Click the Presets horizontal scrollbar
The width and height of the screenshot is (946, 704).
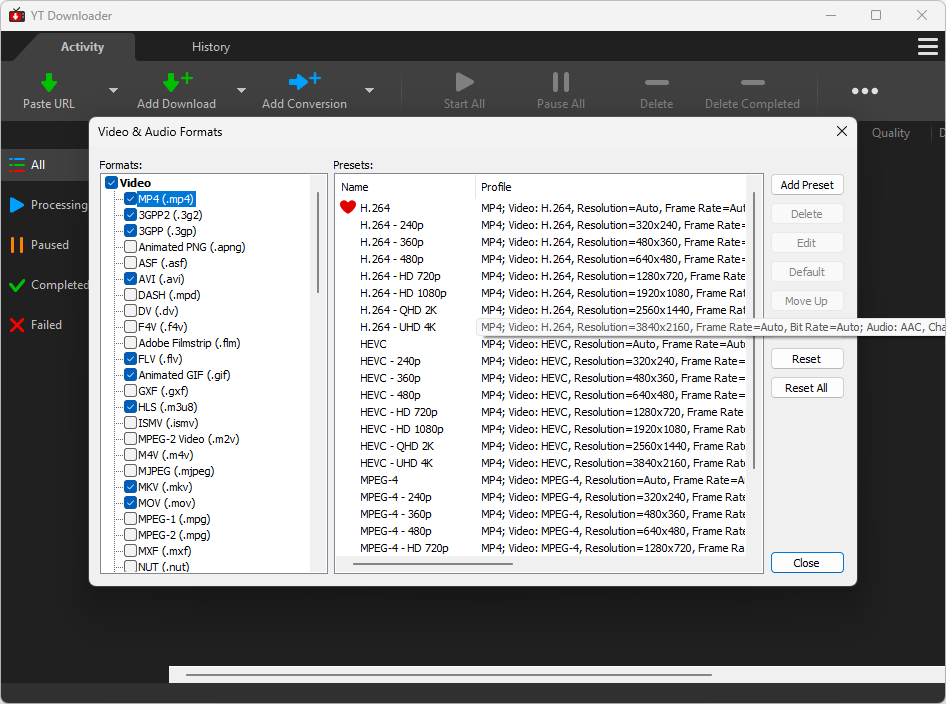pos(433,564)
